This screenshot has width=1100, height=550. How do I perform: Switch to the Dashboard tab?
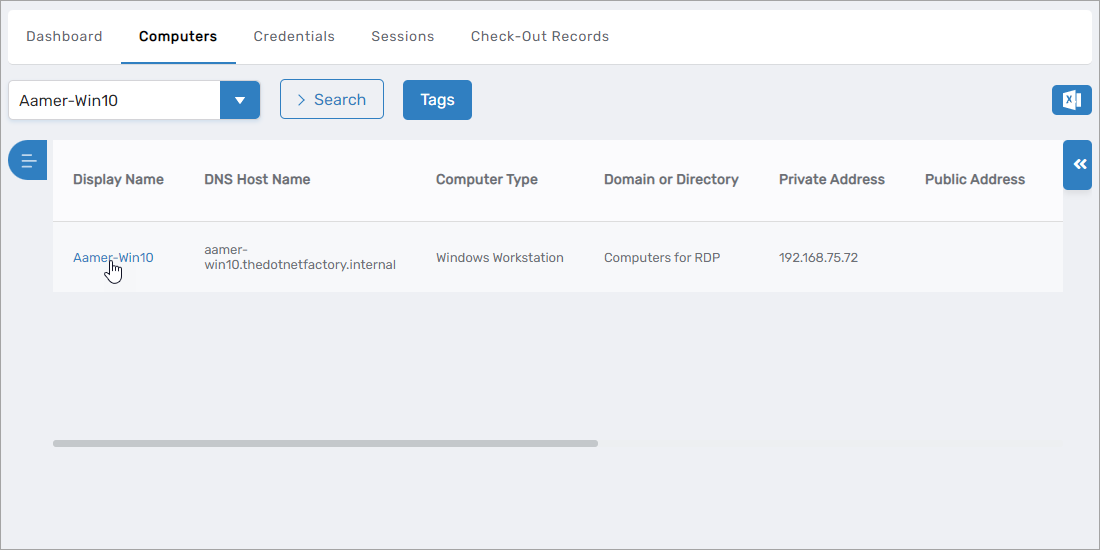click(x=64, y=36)
